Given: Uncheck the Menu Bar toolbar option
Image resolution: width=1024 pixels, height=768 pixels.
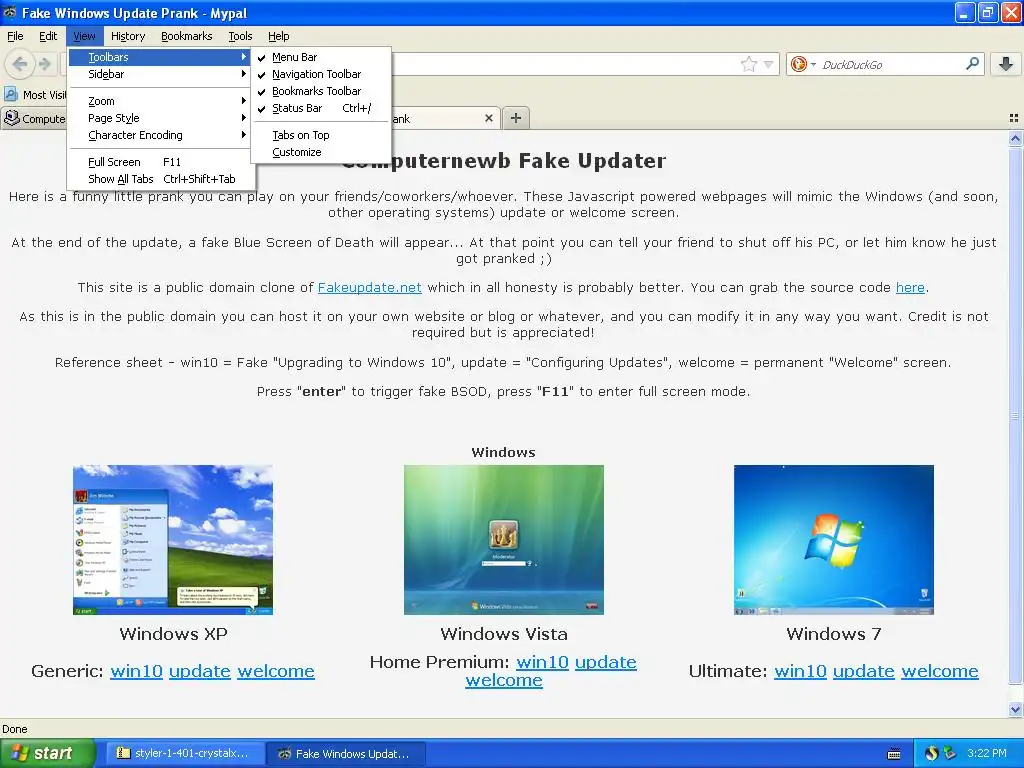Looking at the screenshot, I should pos(321,57).
